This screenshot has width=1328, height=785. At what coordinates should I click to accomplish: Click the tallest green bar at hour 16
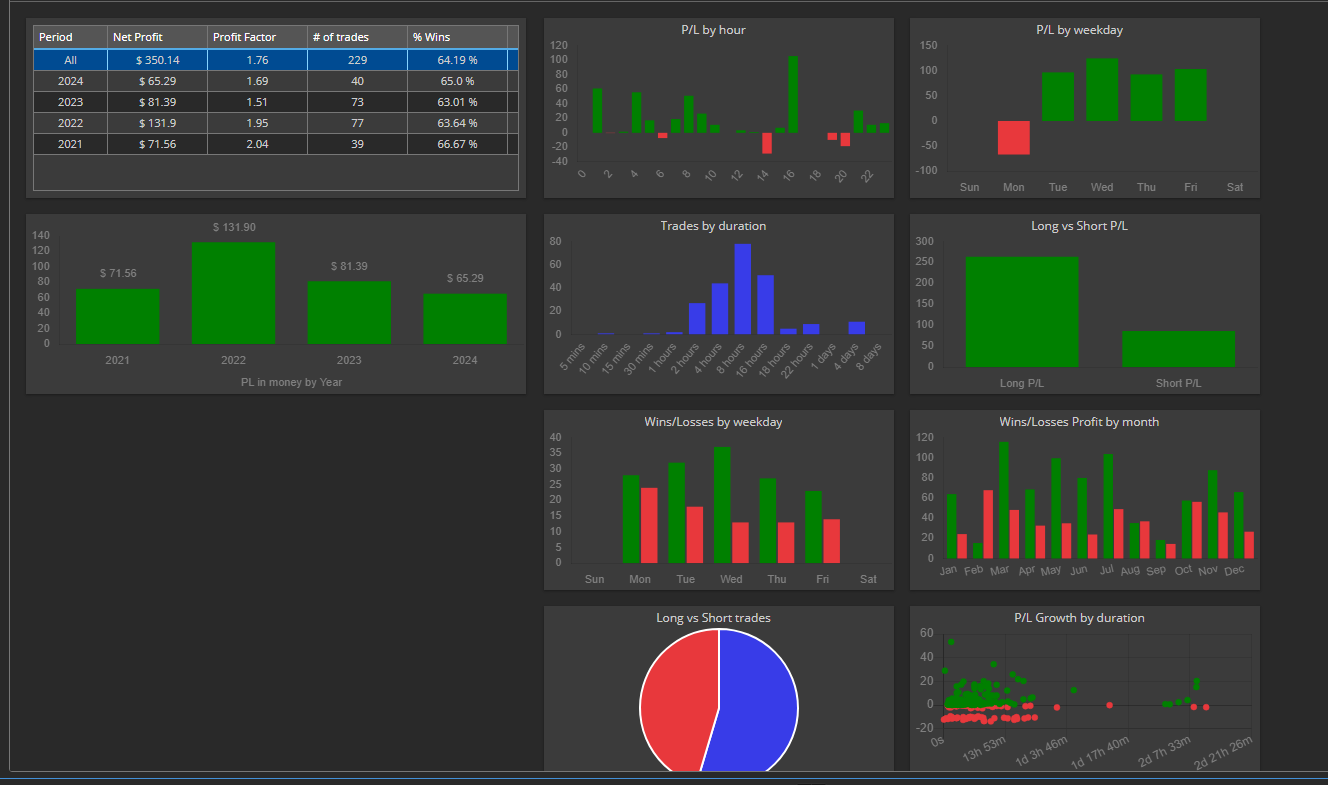coord(793,94)
